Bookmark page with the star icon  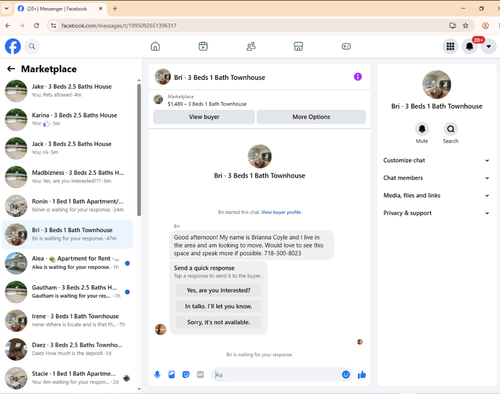click(x=466, y=26)
